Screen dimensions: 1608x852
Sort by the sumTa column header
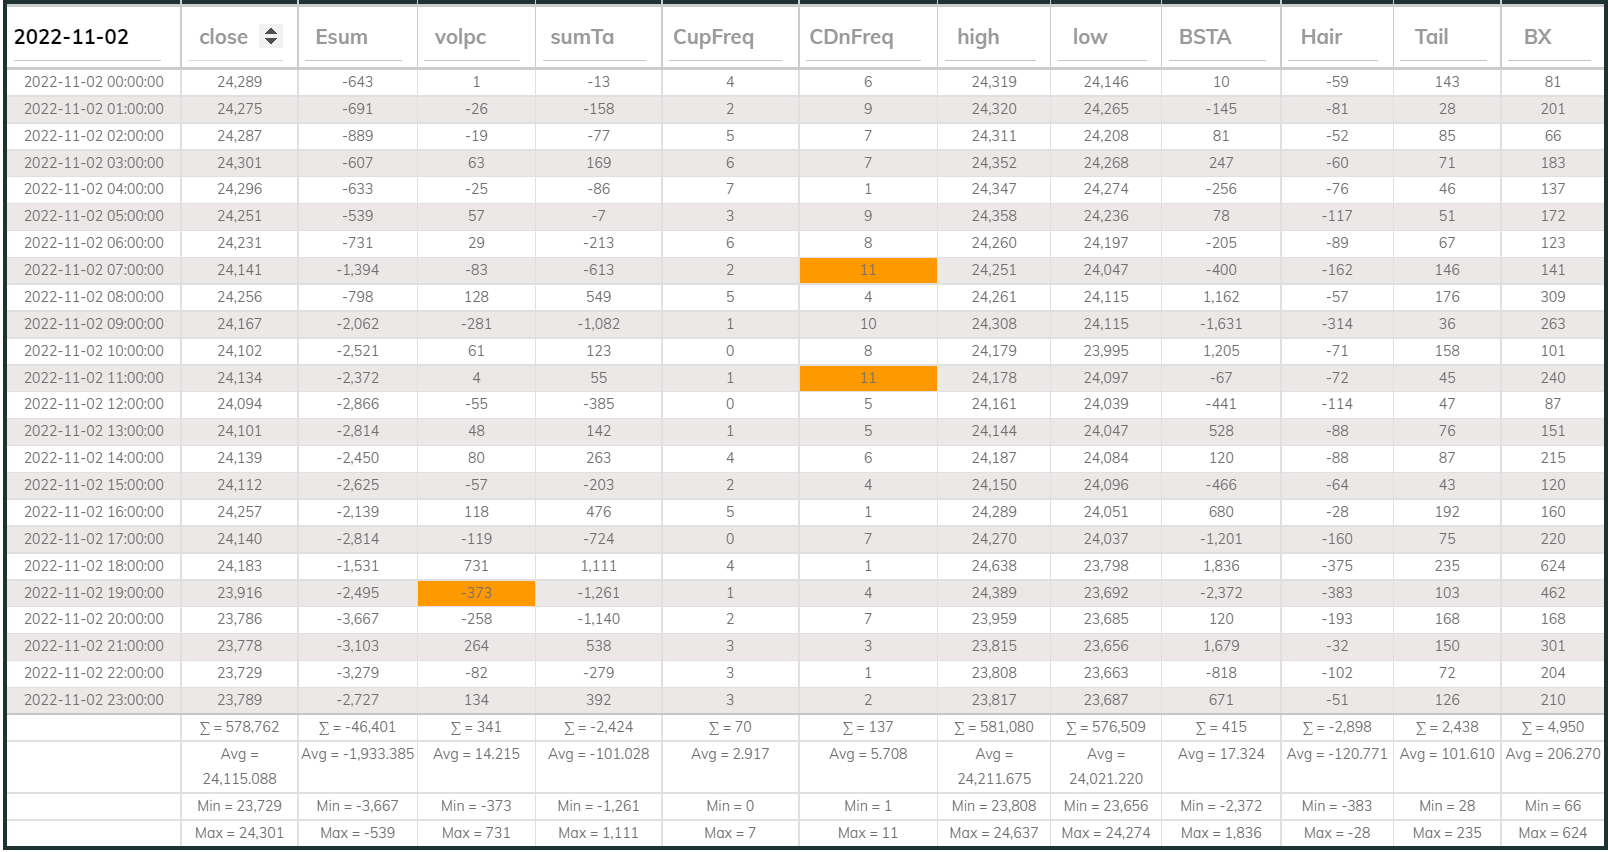tap(582, 37)
